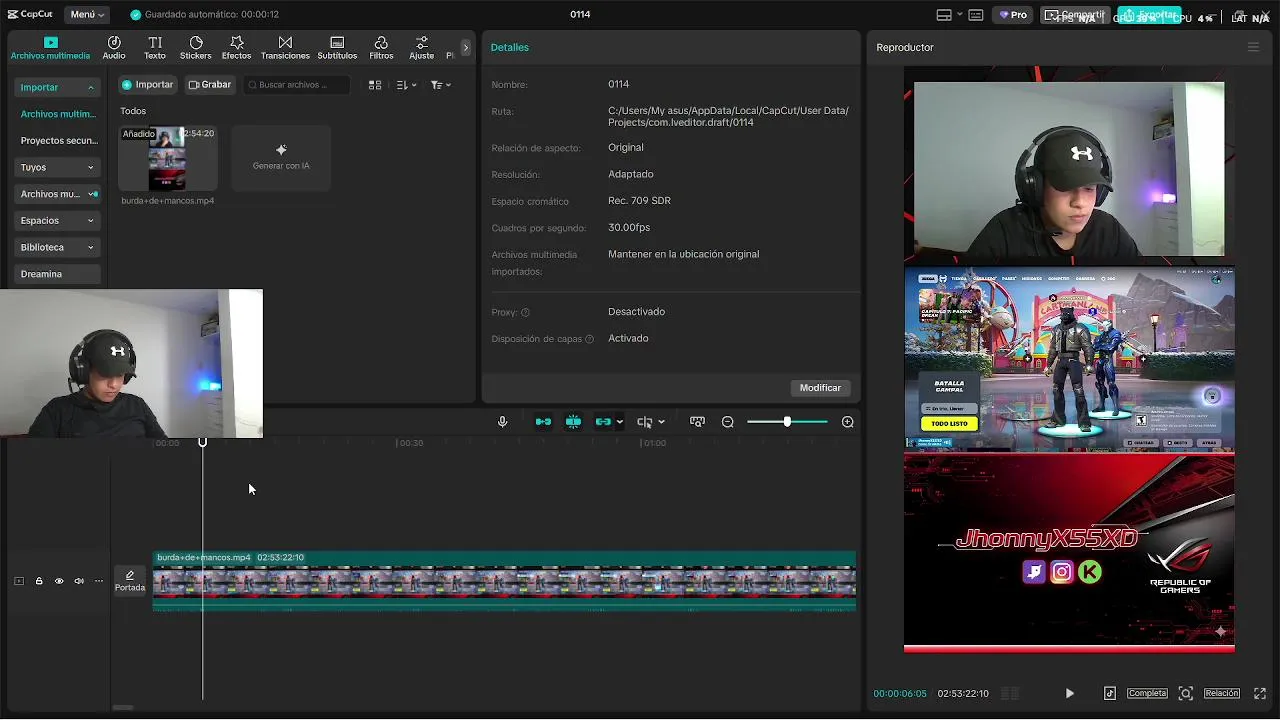This screenshot has height=720, width=1280.
Task: Click the Importar button in media panel
Action: 147,85
